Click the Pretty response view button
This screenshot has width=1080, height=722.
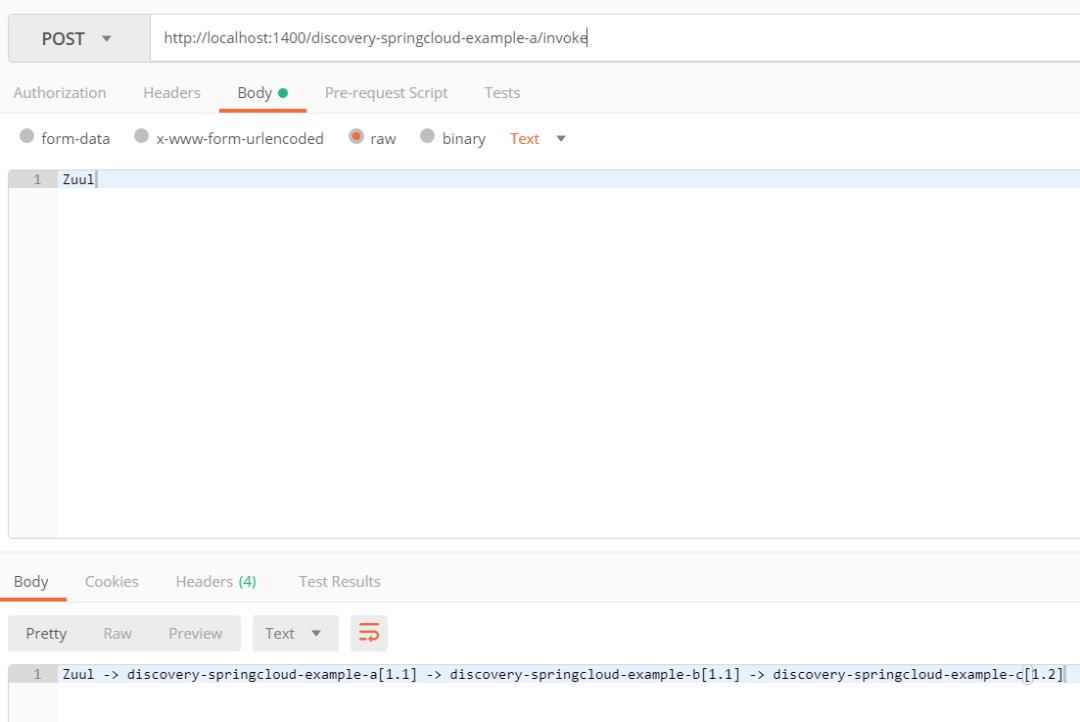(46, 633)
